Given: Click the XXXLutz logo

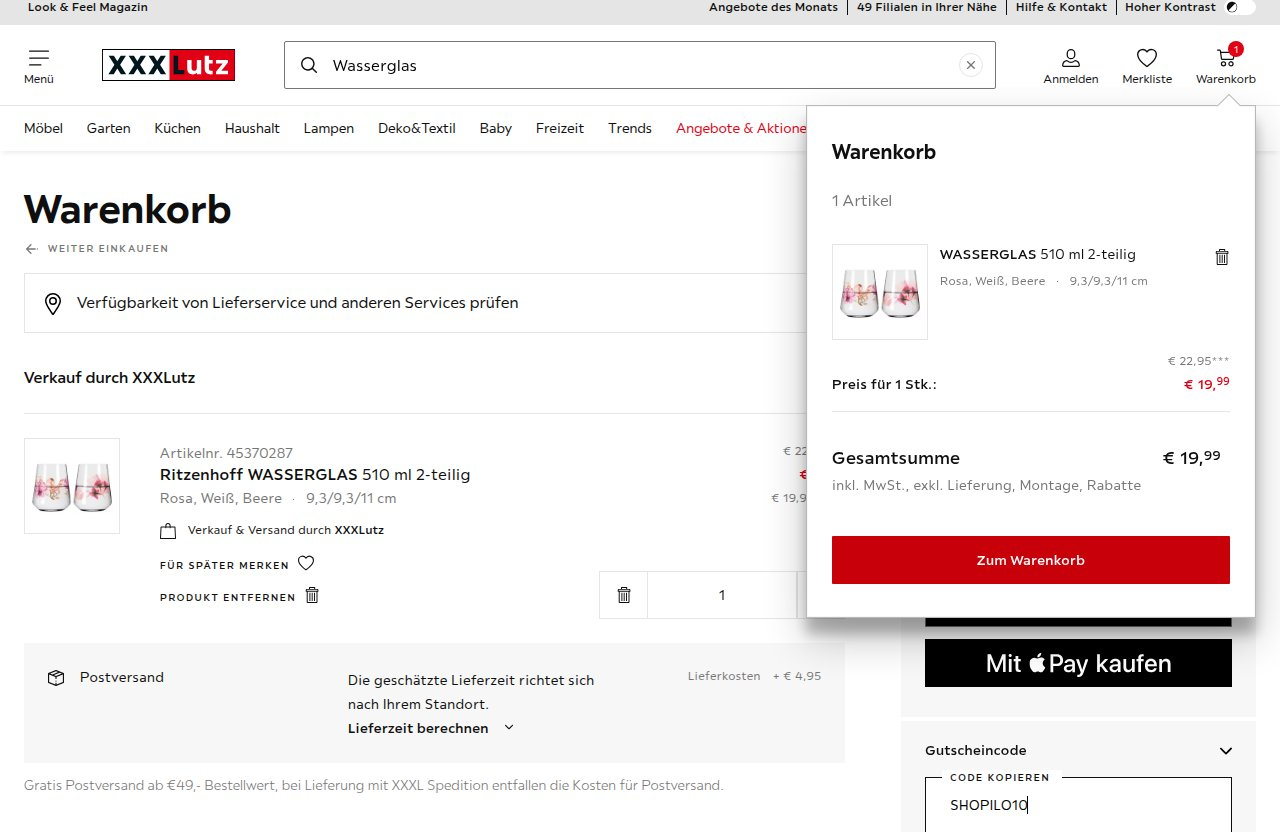Looking at the screenshot, I should coord(168,65).
